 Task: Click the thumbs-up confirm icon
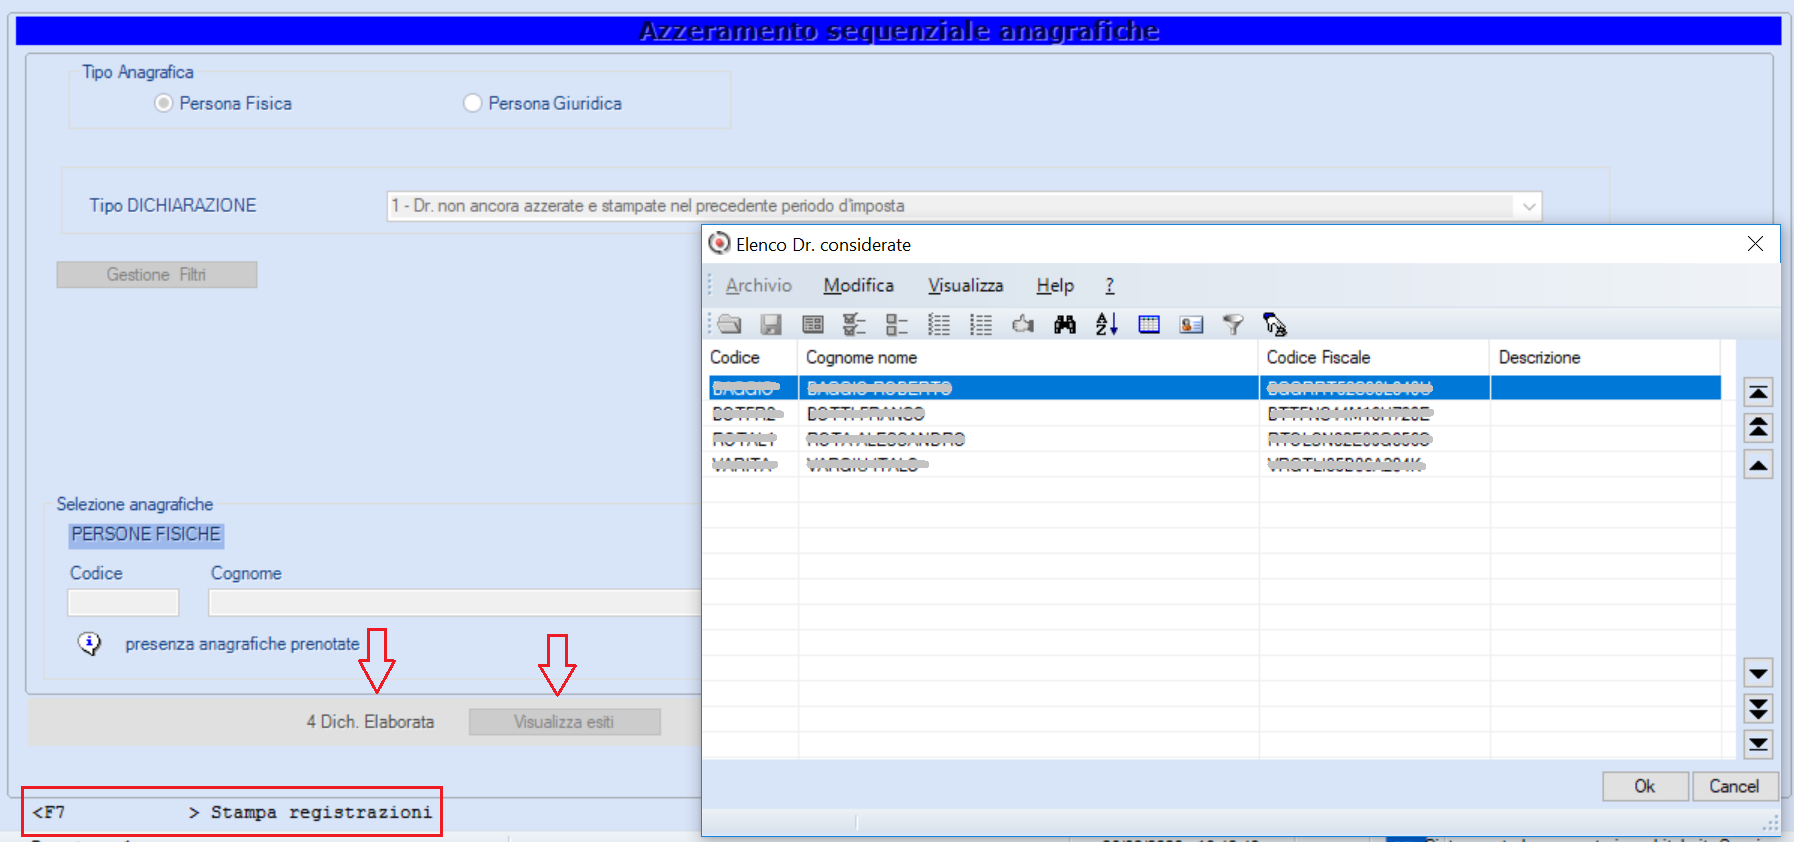(x=1023, y=324)
